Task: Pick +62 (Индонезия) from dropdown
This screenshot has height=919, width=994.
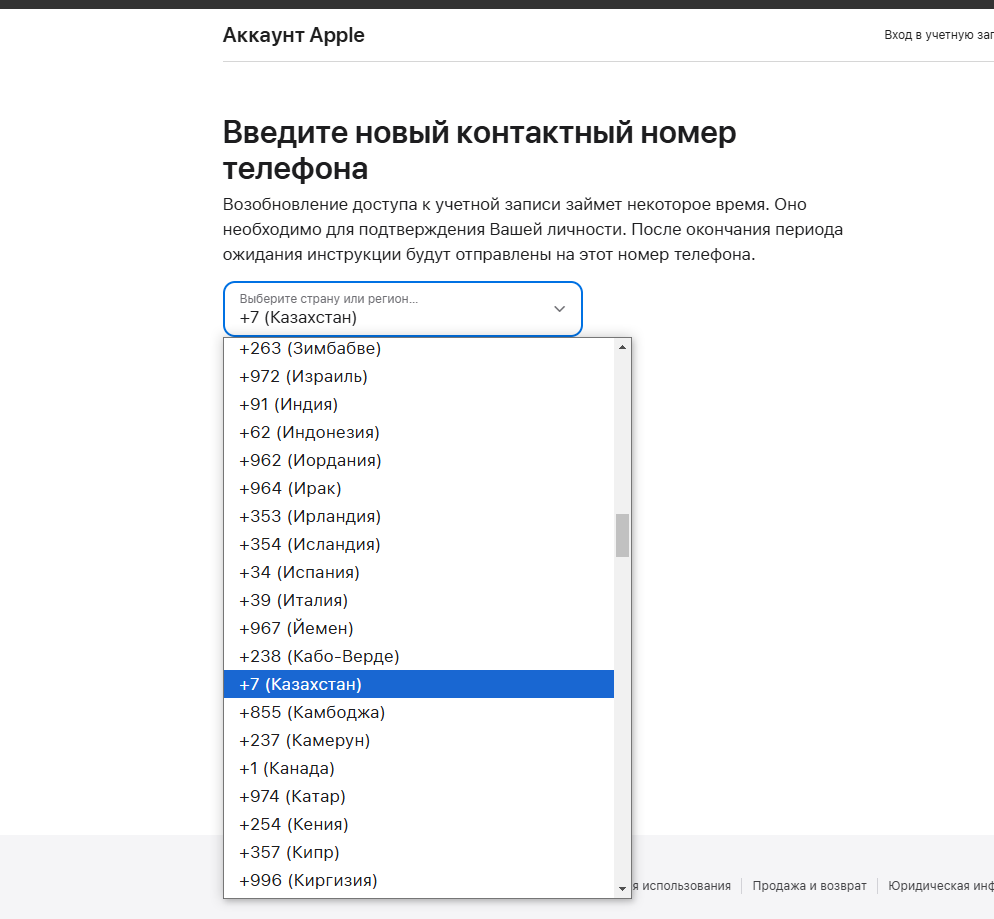Action: [x=418, y=432]
